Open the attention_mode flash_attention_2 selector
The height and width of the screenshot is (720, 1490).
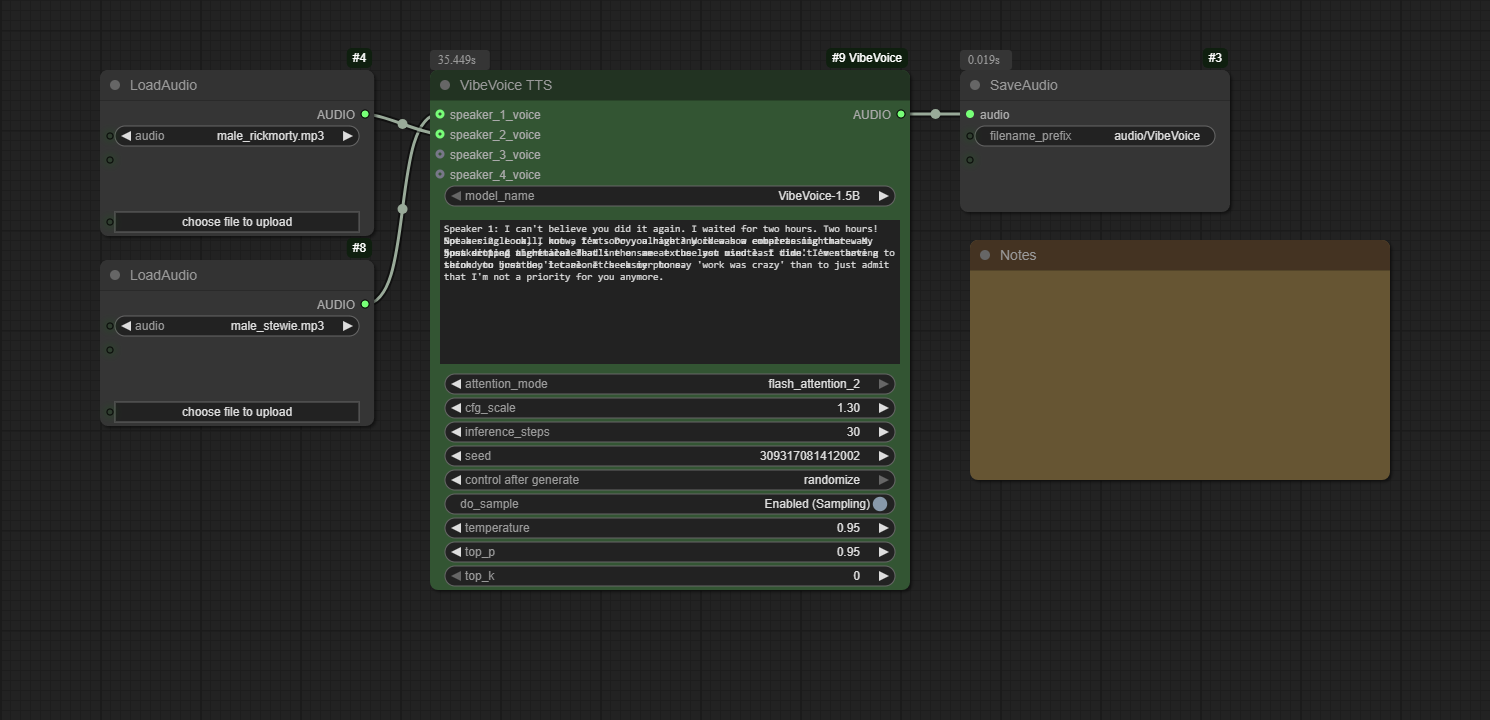point(670,384)
